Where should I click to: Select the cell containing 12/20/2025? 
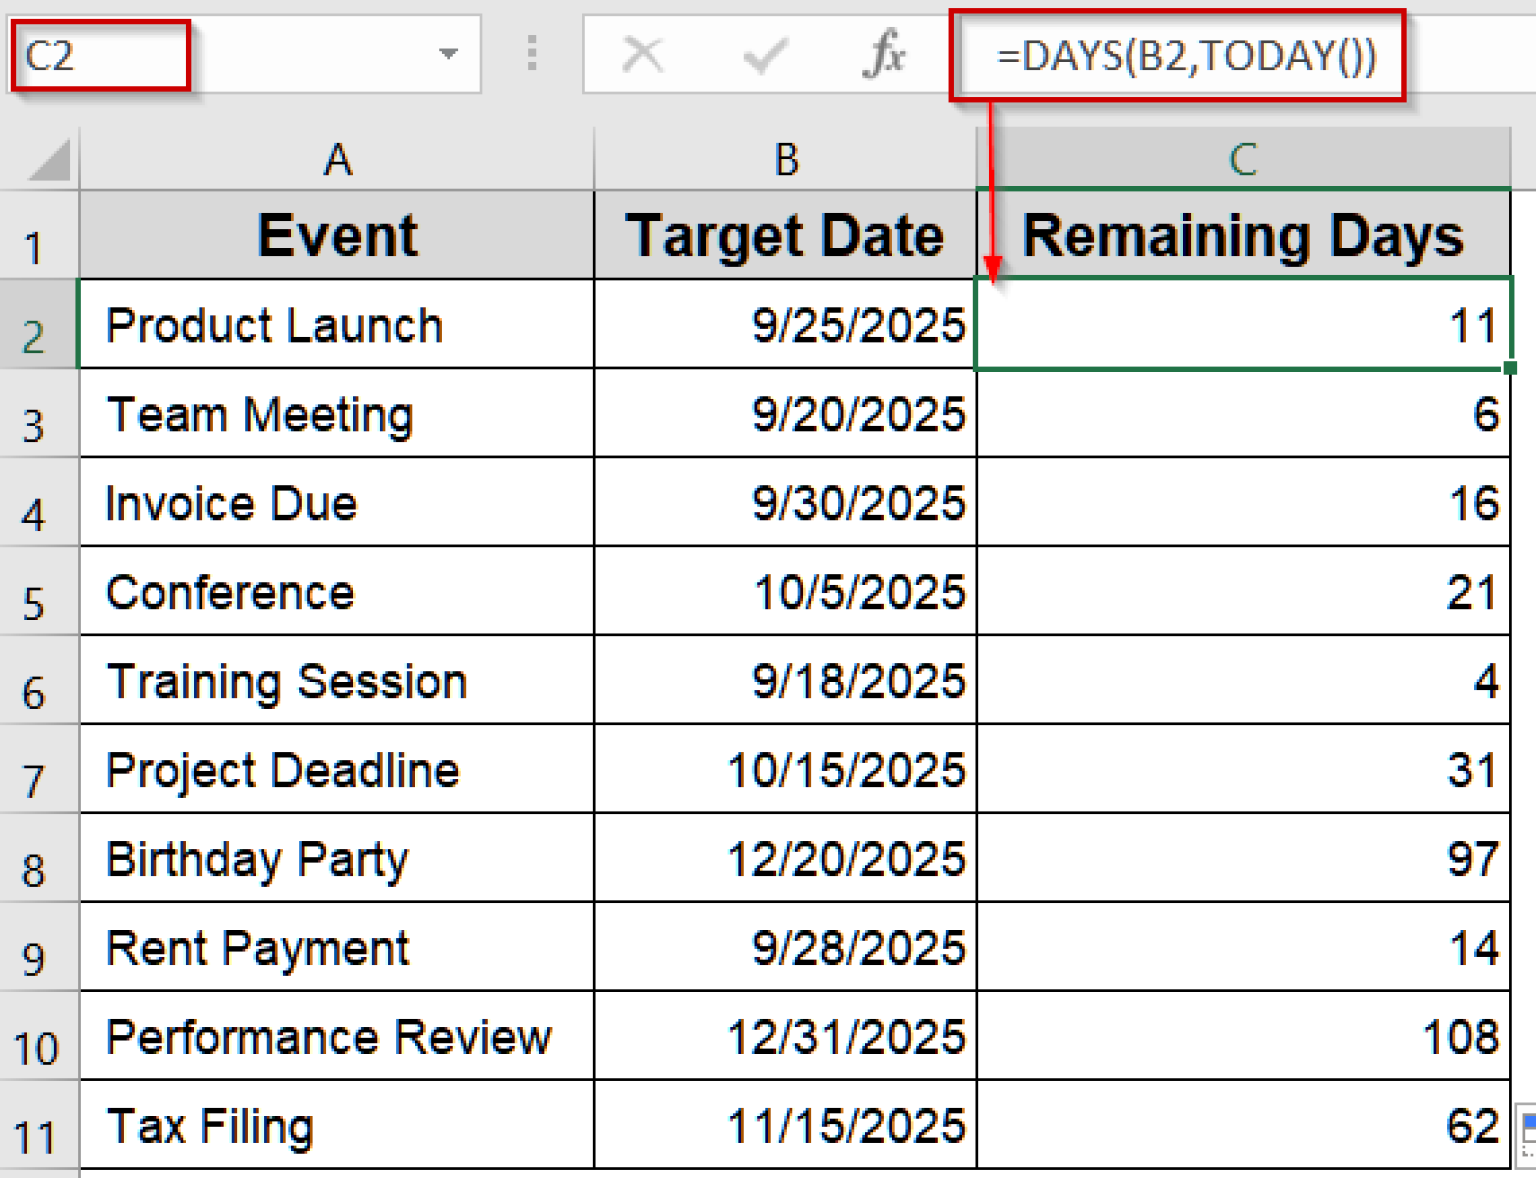(x=784, y=859)
